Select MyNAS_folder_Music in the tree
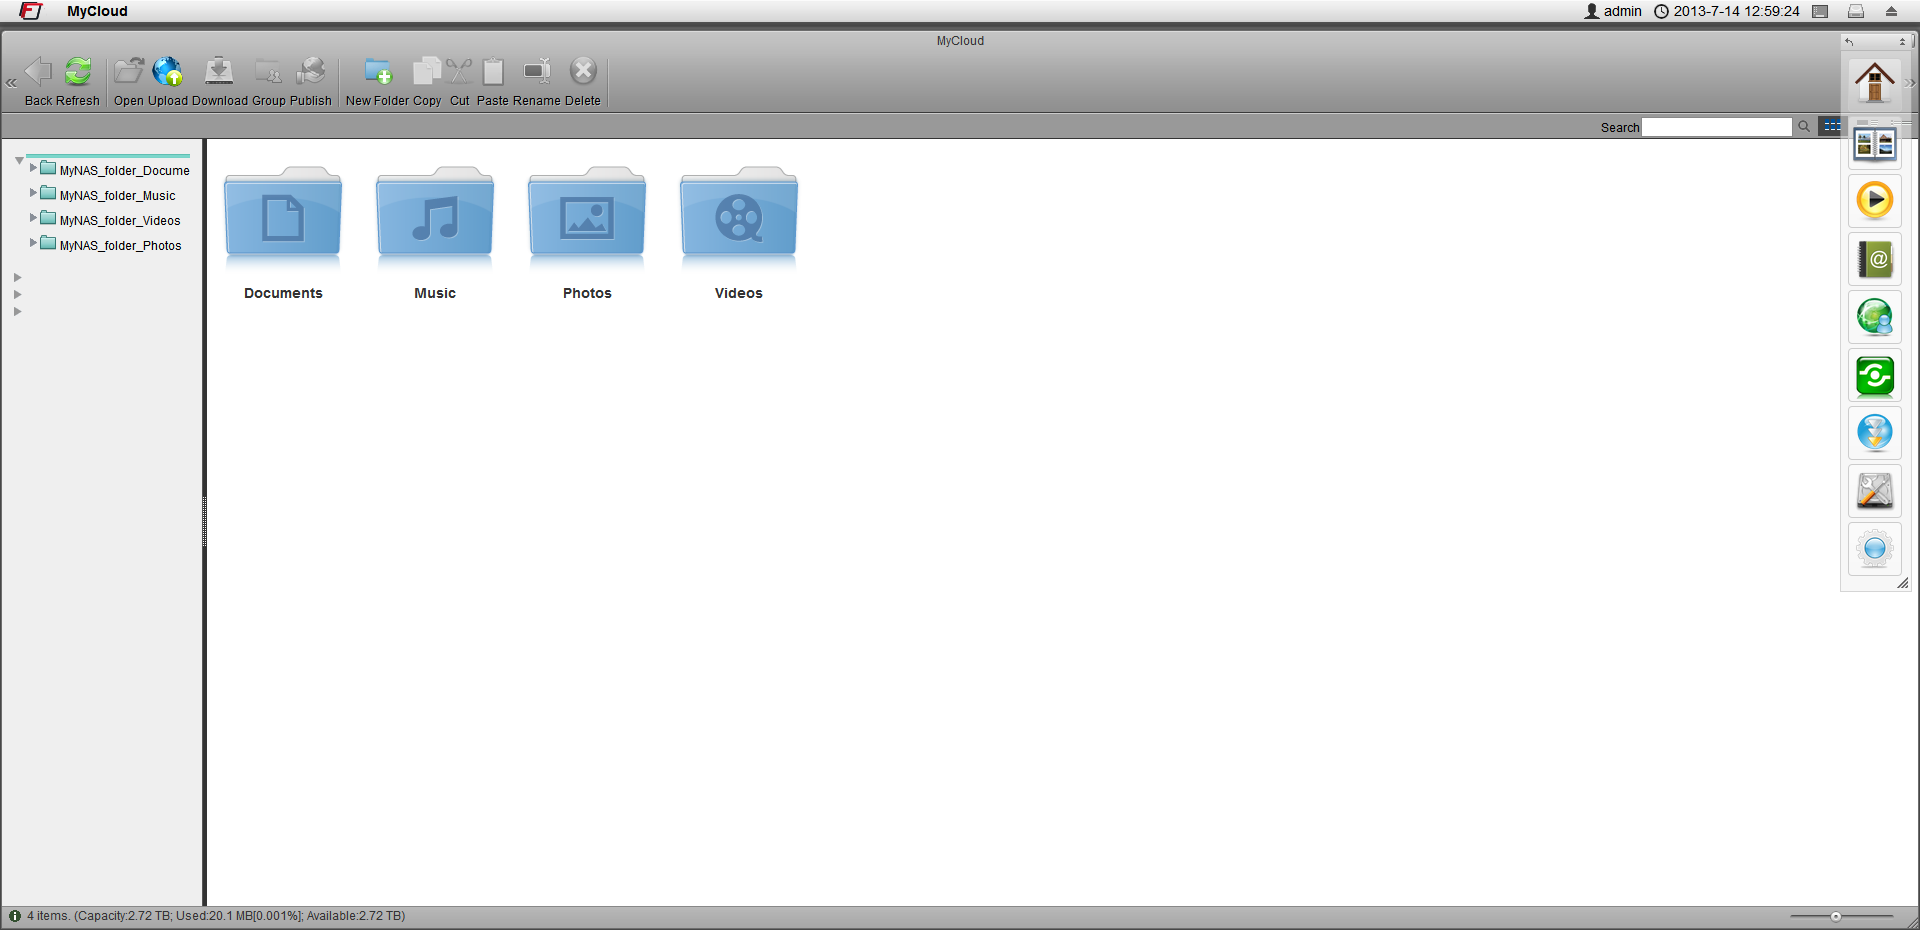Viewport: 1920px width, 930px height. coord(117,196)
